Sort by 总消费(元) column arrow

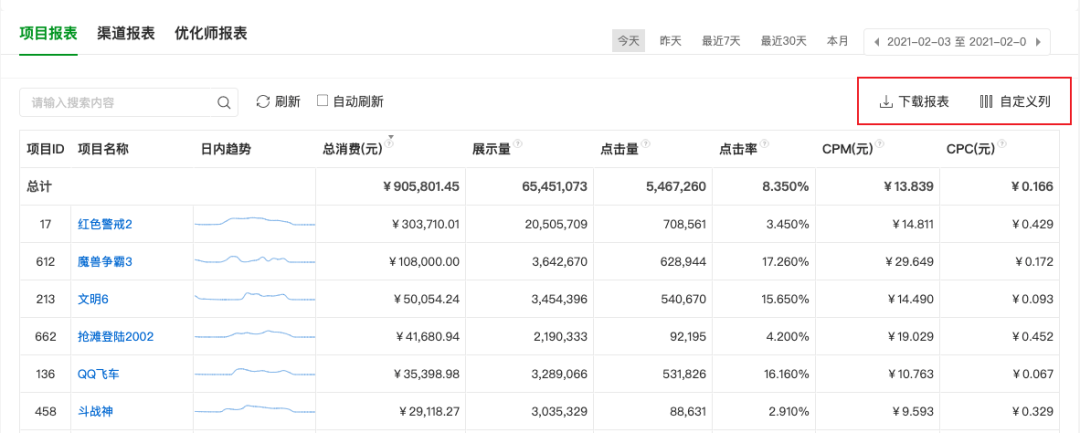point(391,137)
